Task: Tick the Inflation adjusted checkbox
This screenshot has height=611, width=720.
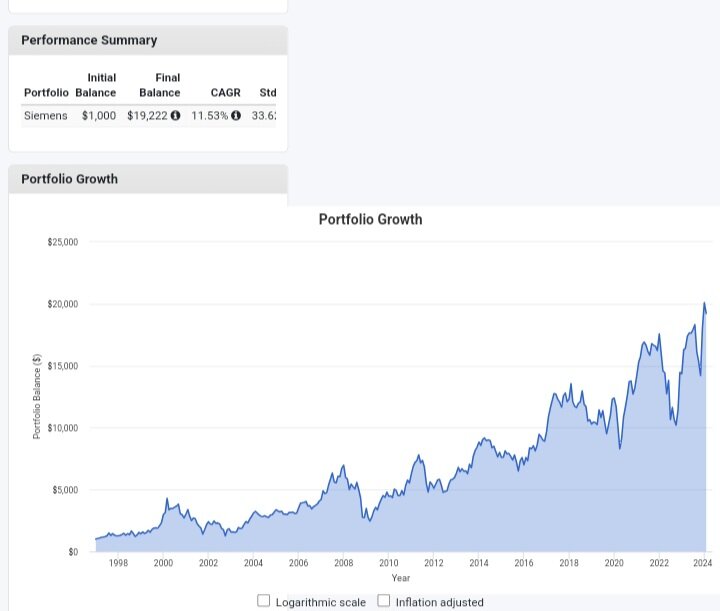Action: pyautogui.click(x=383, y=601)
